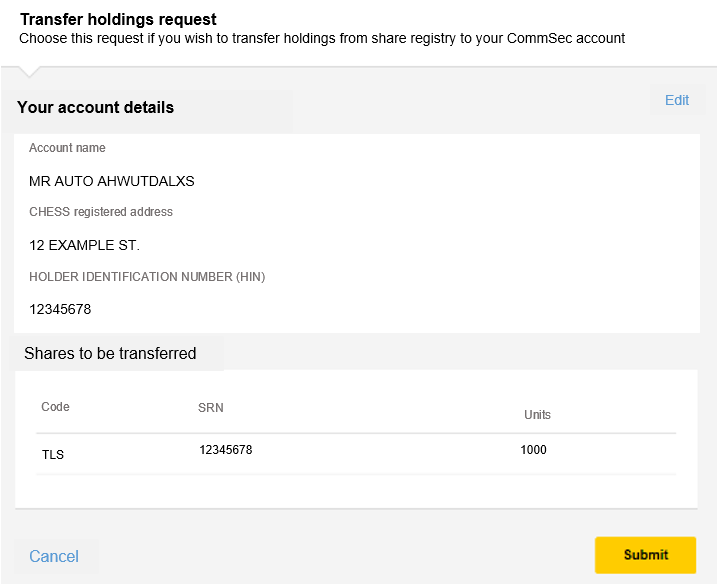Click the Your account details heading

pos(96,107)
